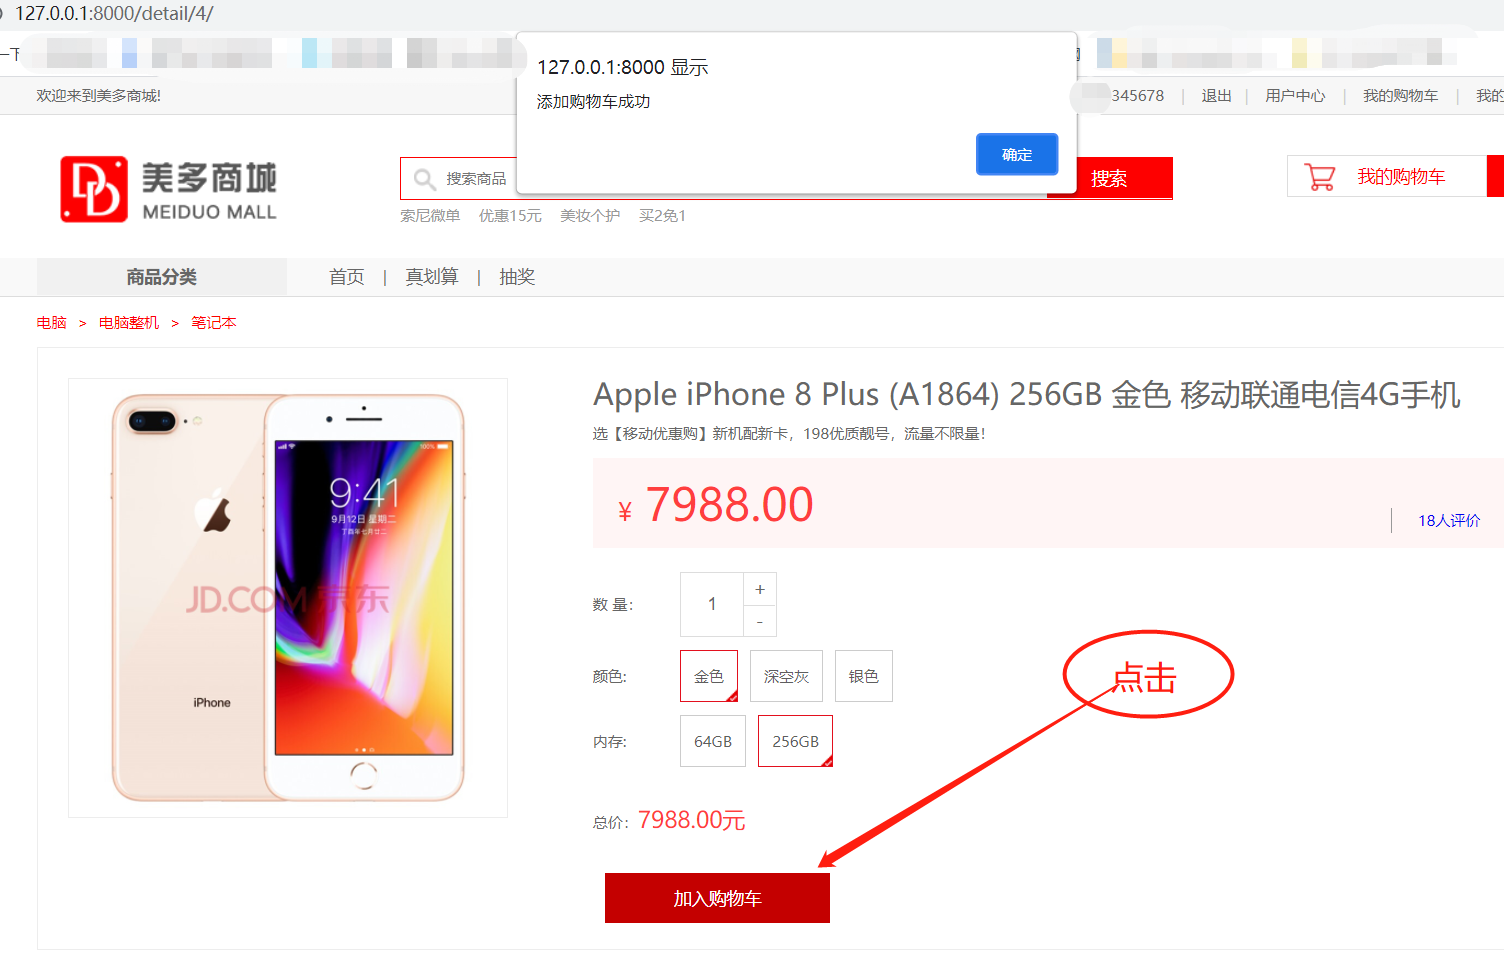Open the 抽奖 nav item
The image size is (1504, 953).
coord(517,277)
